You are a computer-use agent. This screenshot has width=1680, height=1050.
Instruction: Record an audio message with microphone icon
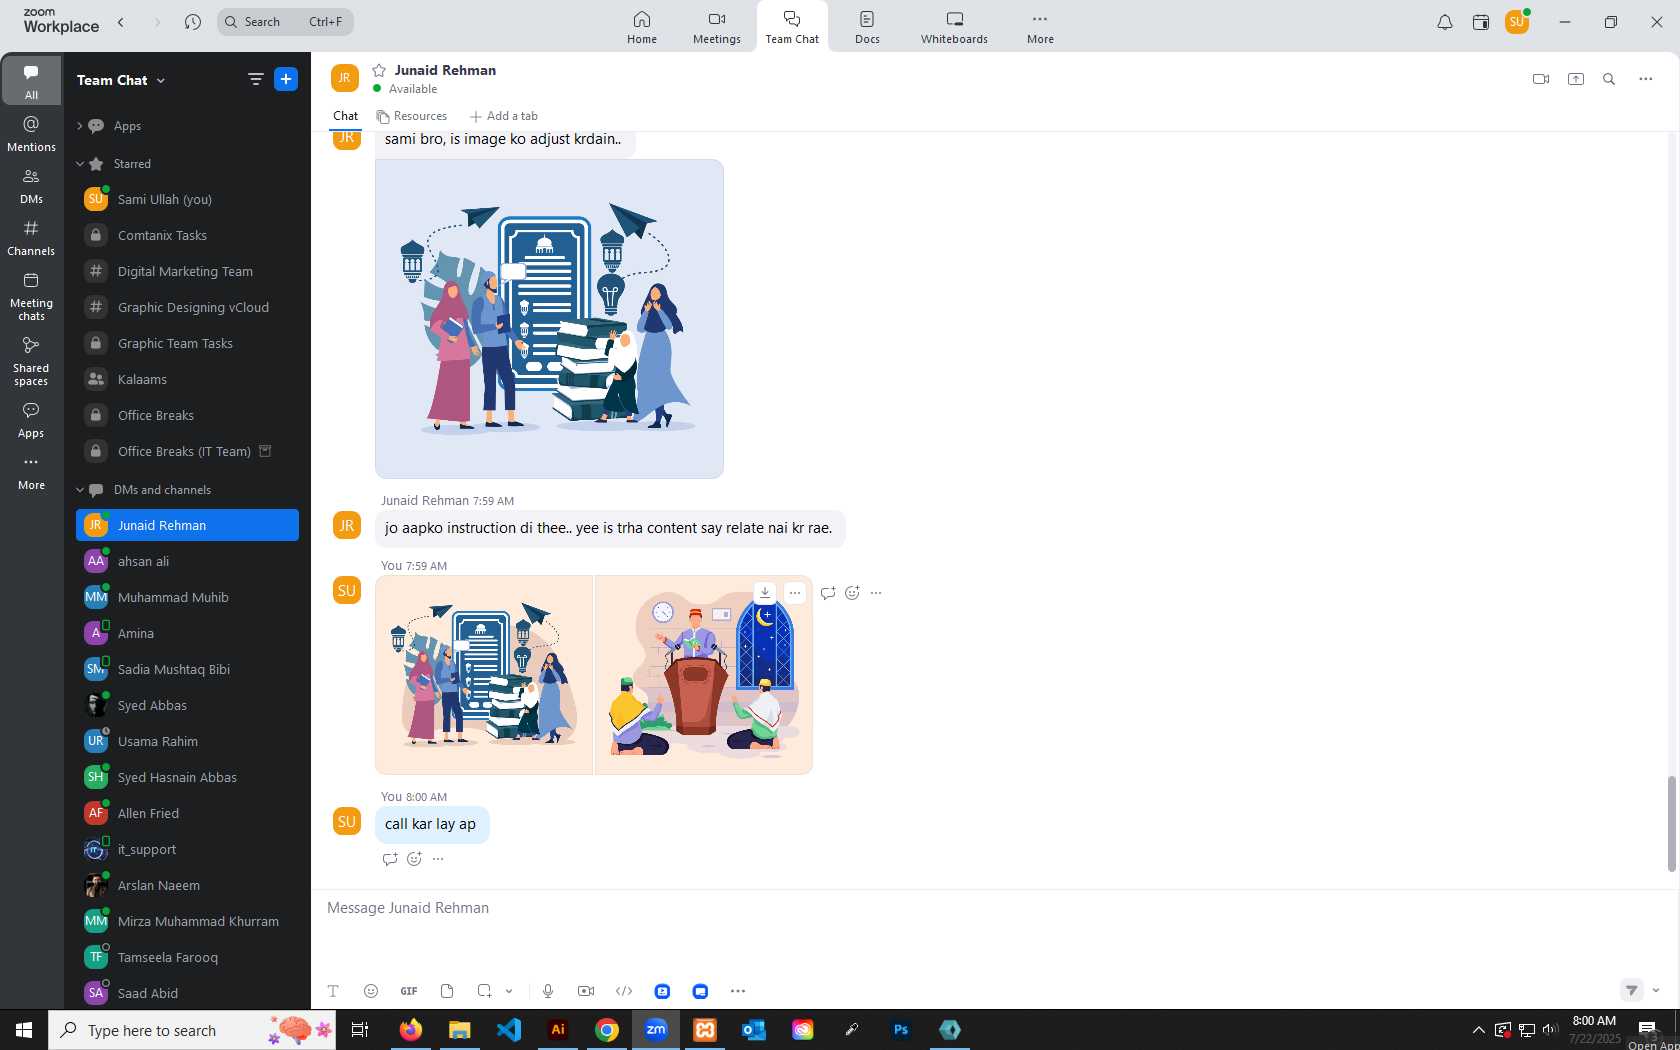pos(548,991)
